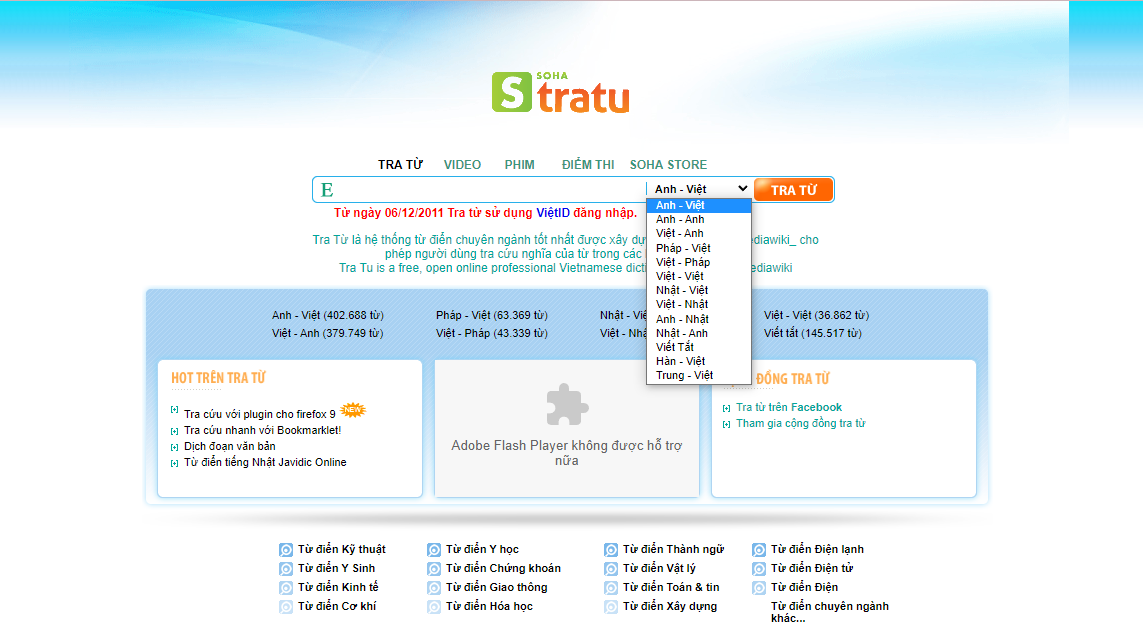Select Trung - Việt dictionary option

pyautogui.click(x=699, y=375)
